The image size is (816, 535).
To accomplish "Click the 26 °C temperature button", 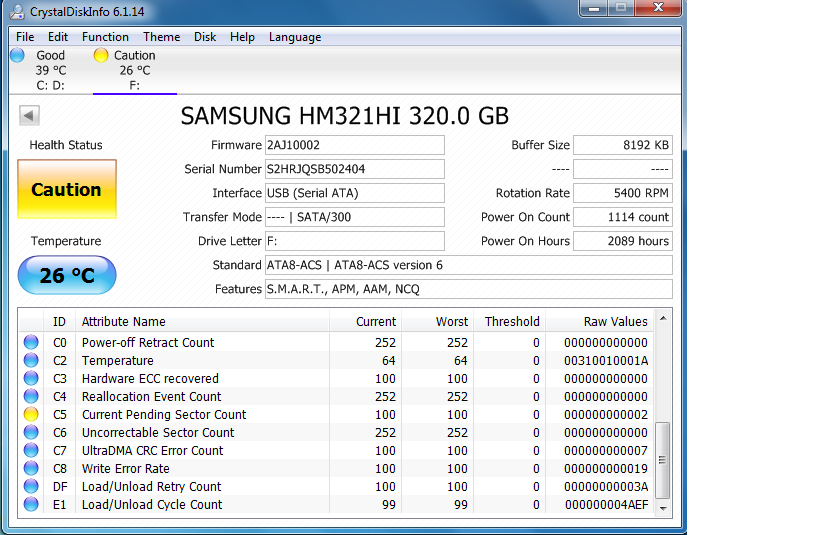I will pos(67,275).
